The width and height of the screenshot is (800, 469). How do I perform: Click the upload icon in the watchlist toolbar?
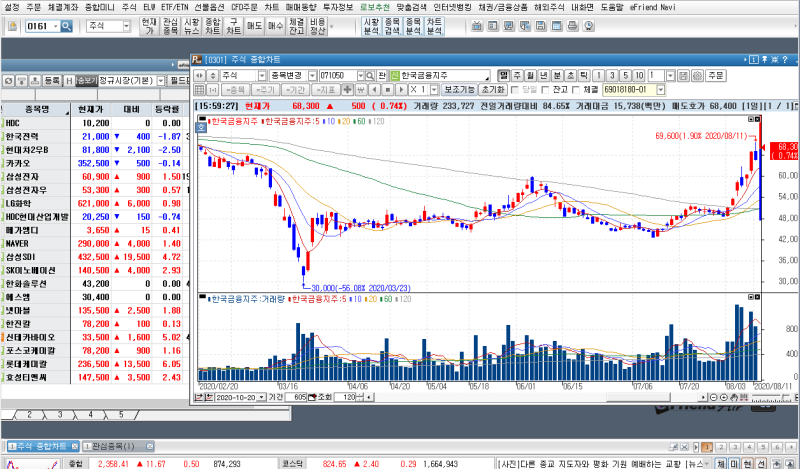click(35, 81)
